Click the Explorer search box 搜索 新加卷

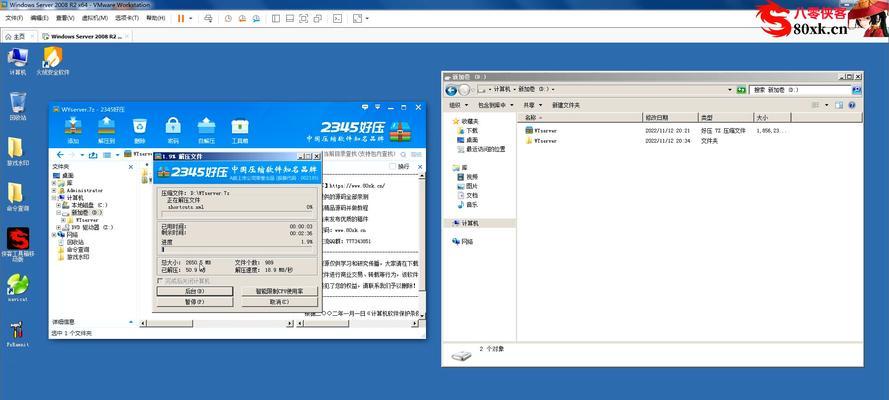[x=801, y=90]
